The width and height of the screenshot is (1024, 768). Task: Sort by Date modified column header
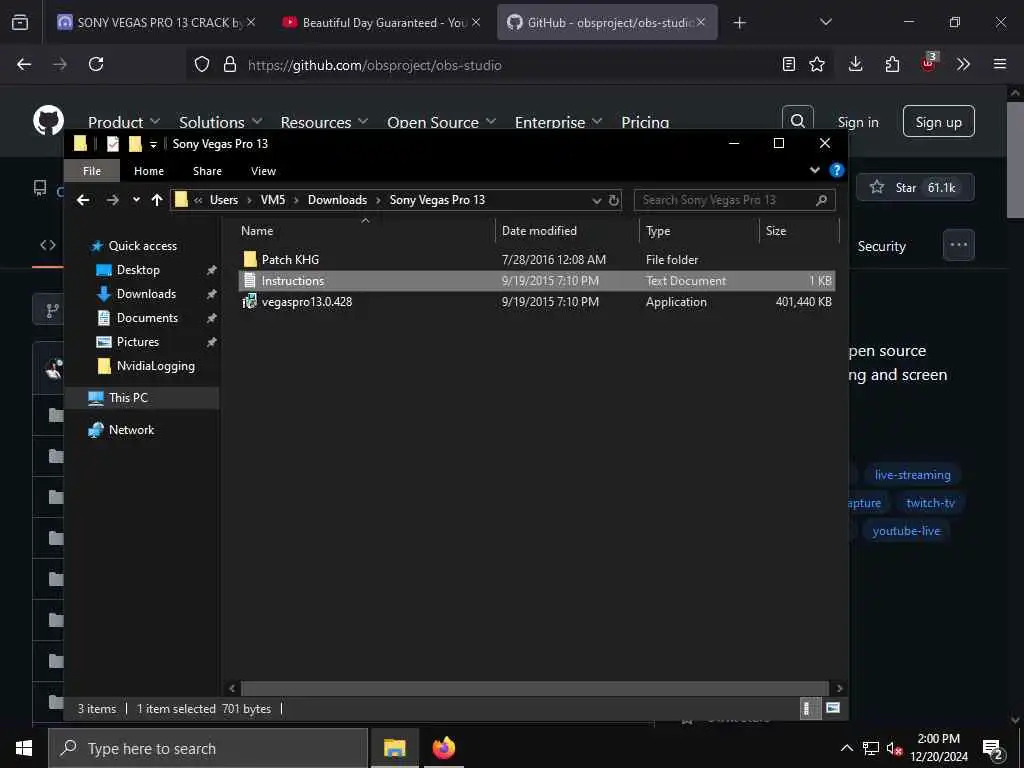pos(567,231)
